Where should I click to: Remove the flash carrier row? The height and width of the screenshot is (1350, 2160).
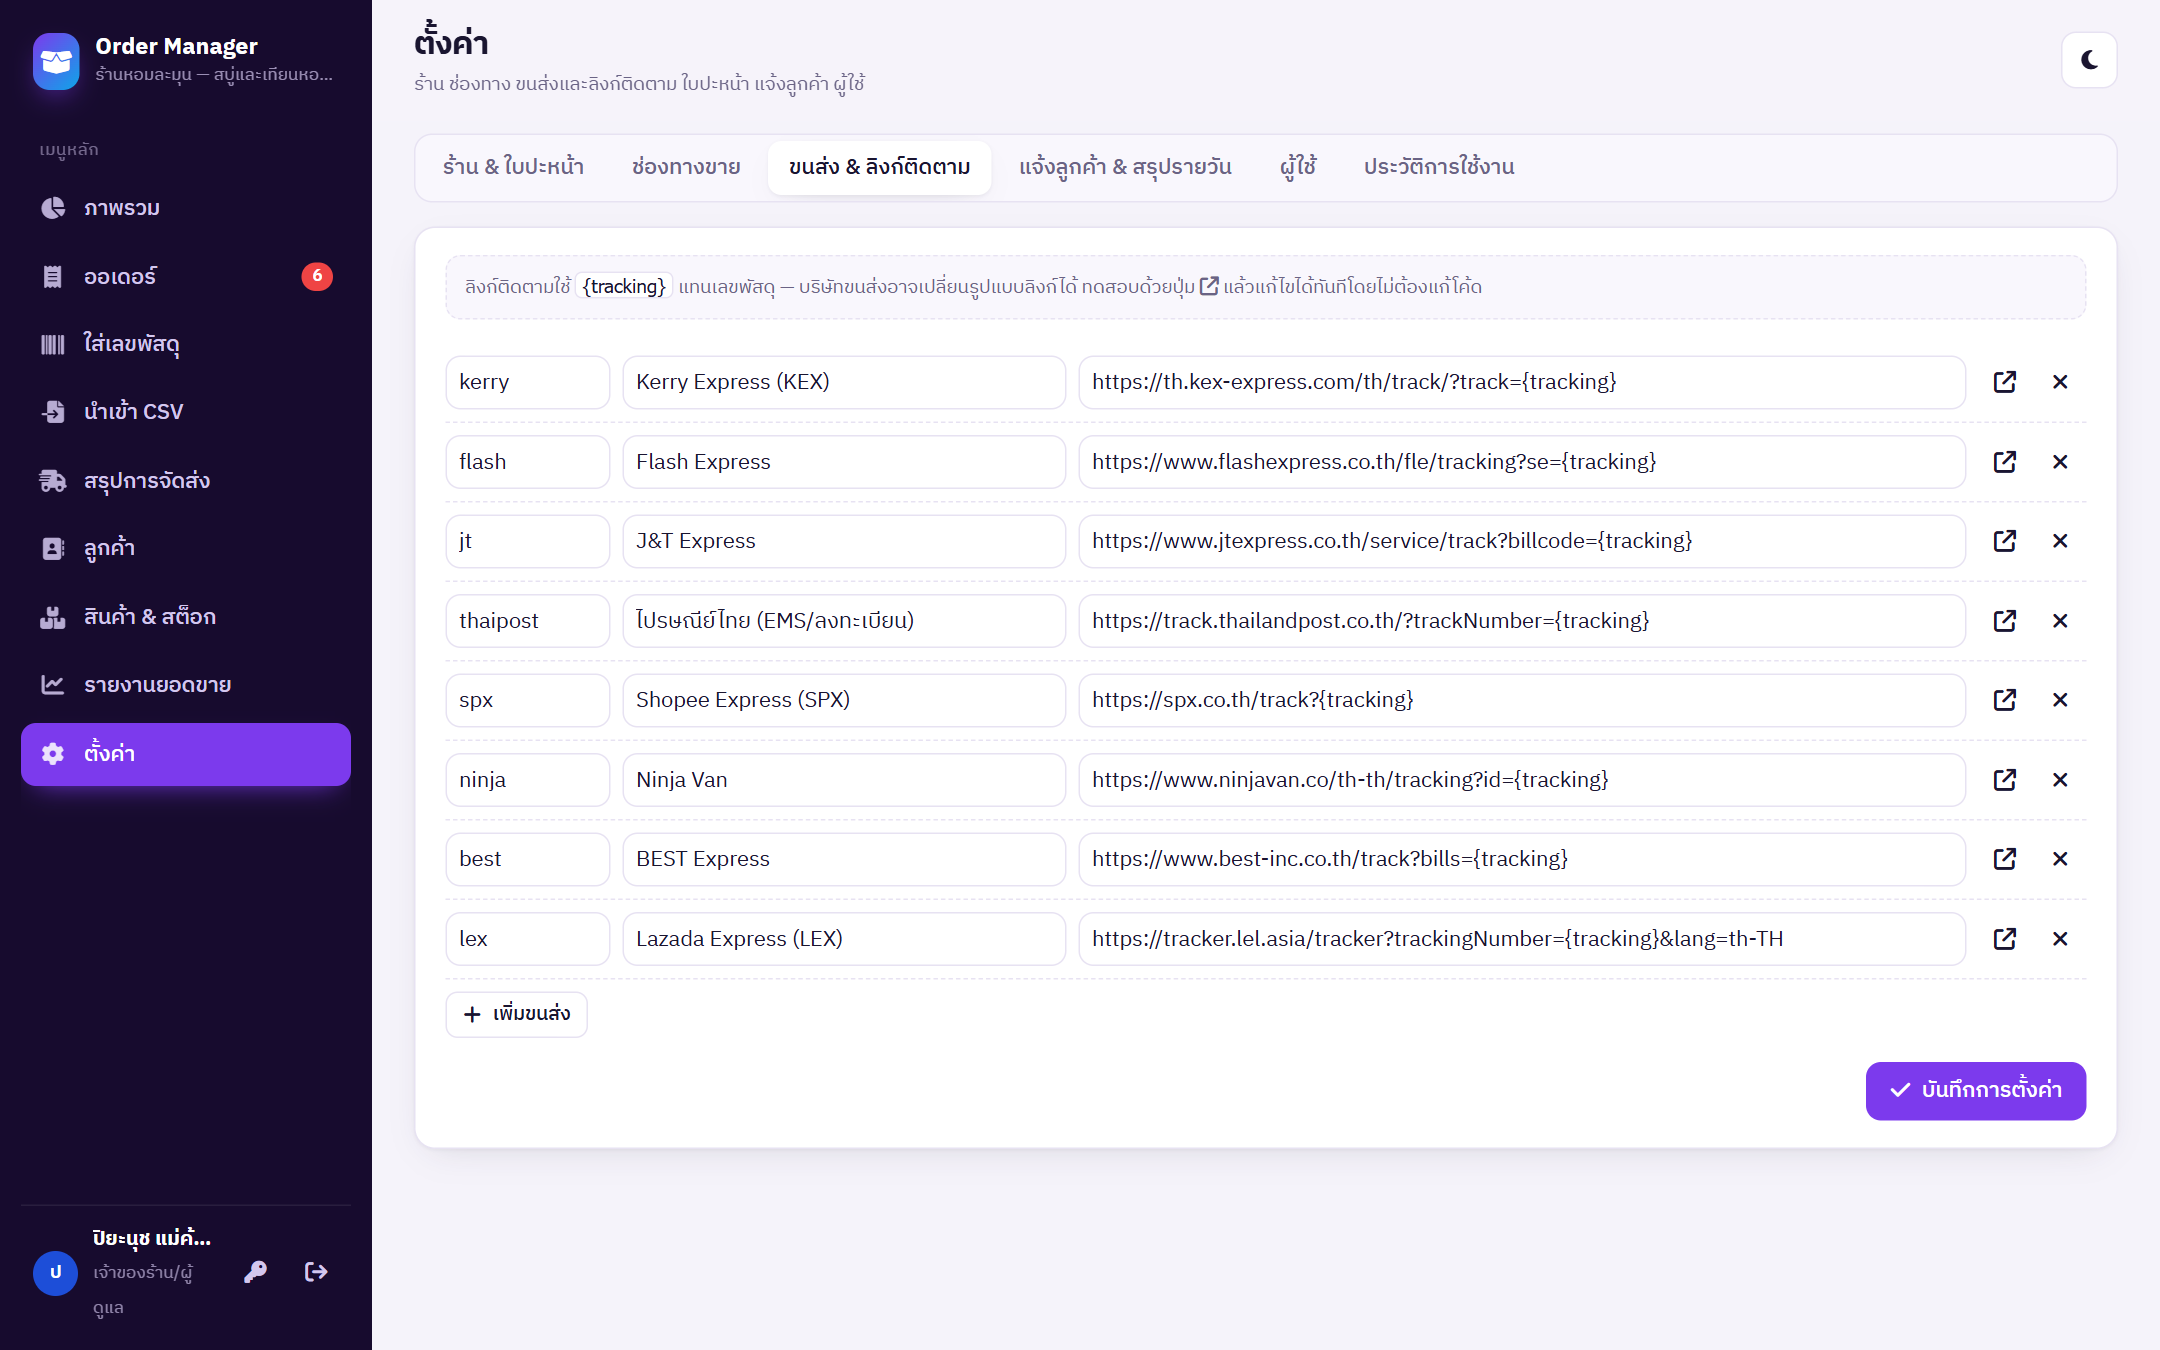(x=2060, y=462)
